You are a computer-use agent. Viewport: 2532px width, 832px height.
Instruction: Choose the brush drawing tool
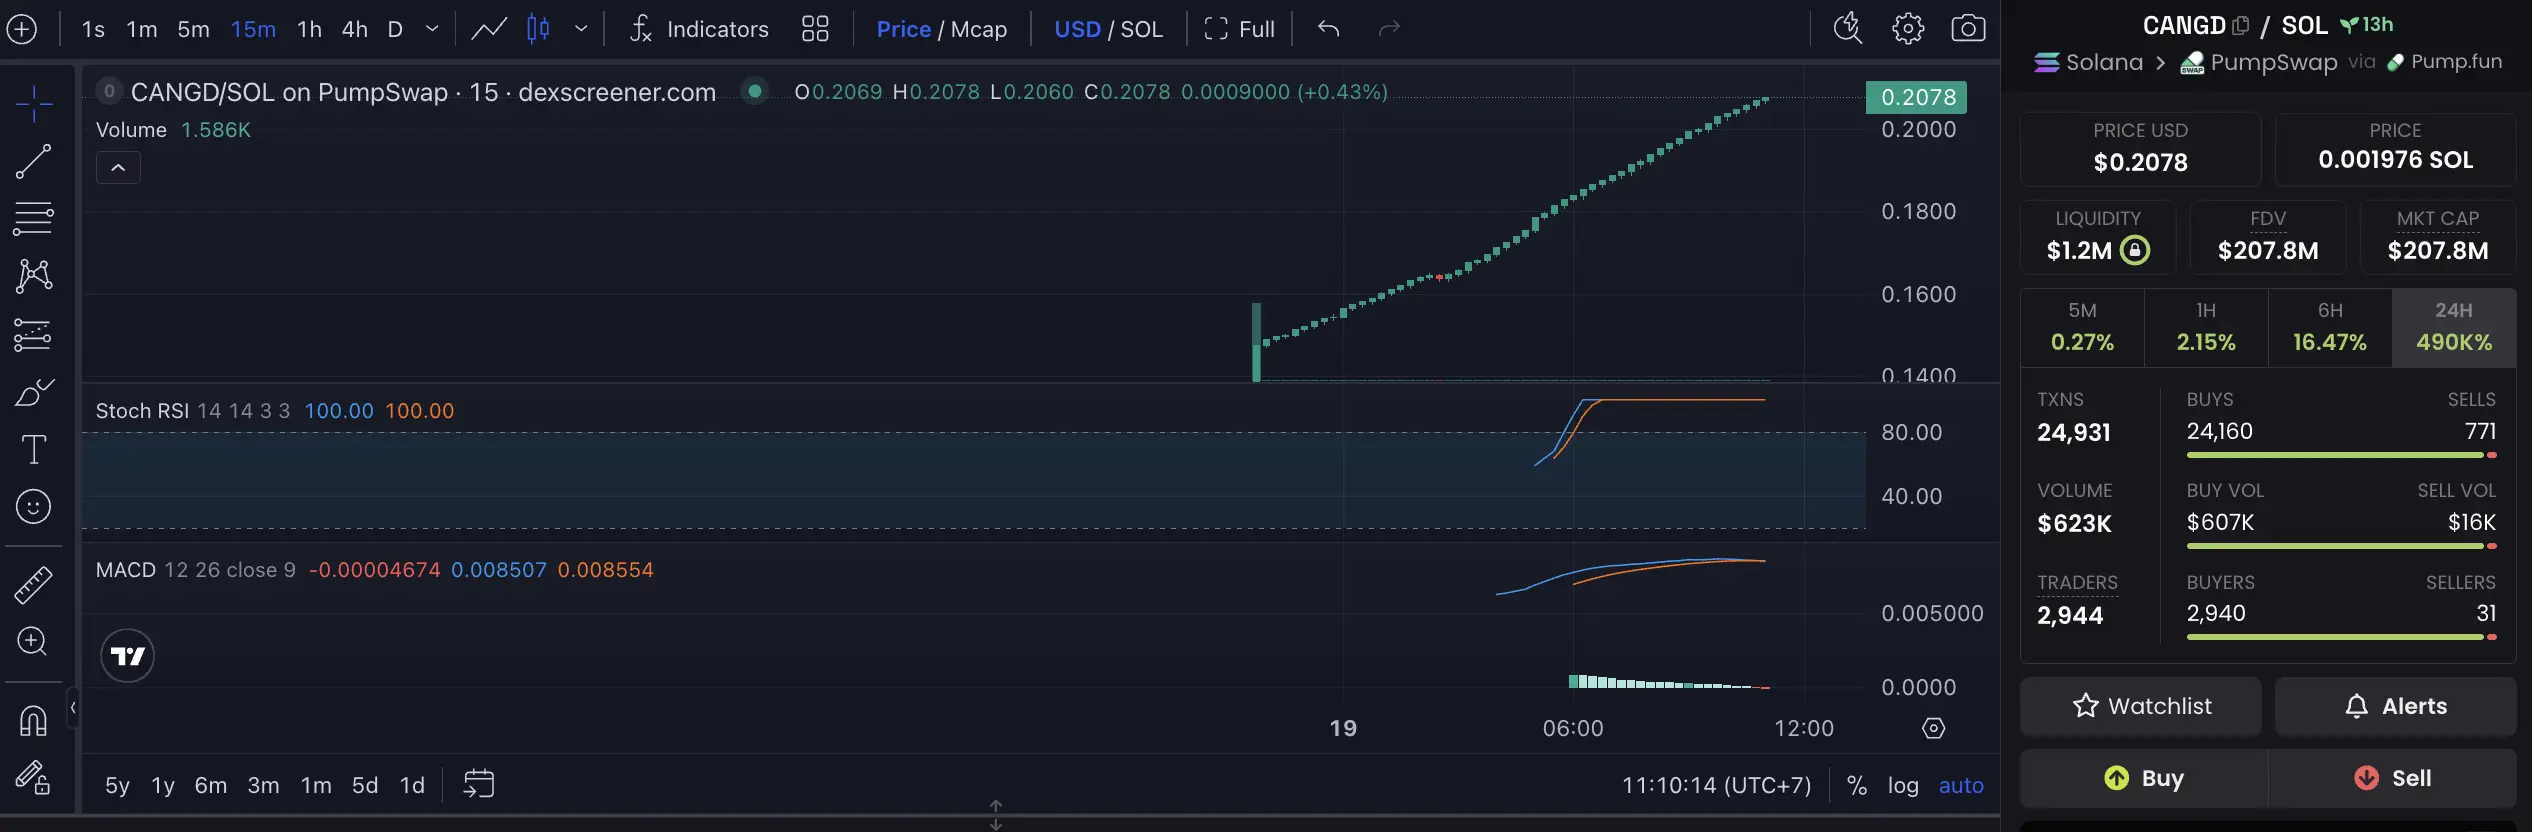point(33,392)
